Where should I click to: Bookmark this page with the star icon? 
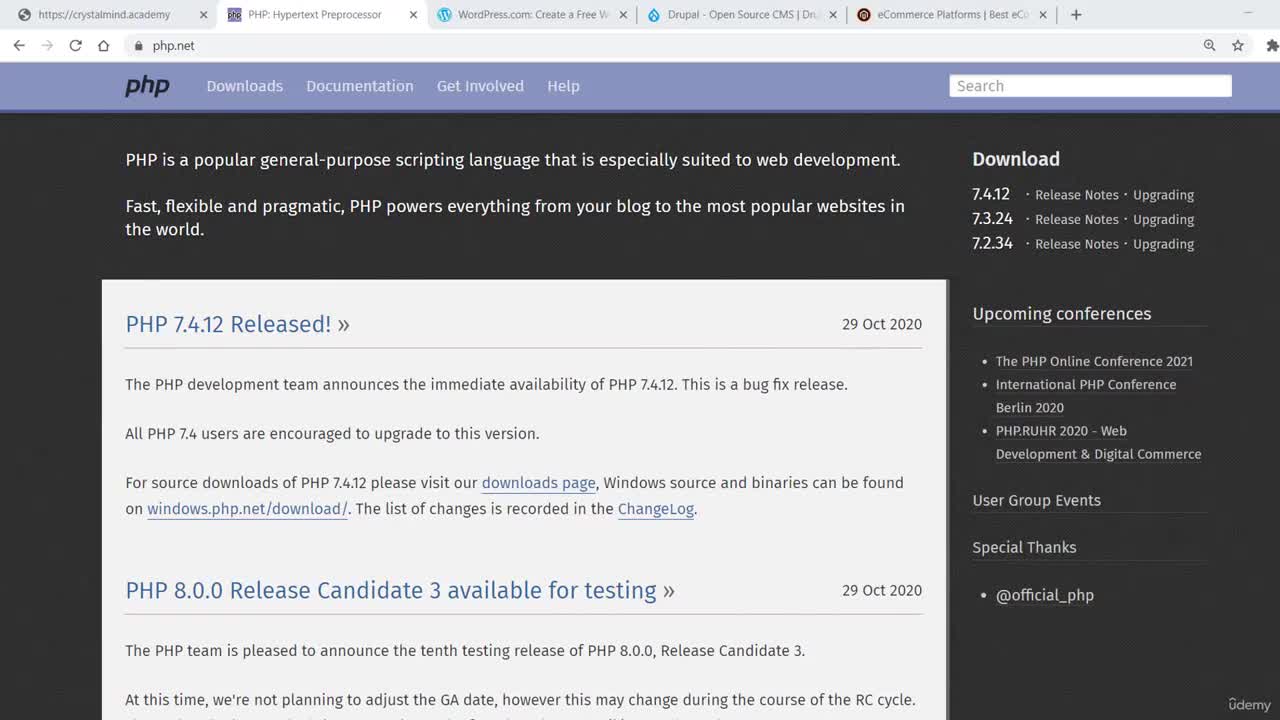pos(1238,46)
